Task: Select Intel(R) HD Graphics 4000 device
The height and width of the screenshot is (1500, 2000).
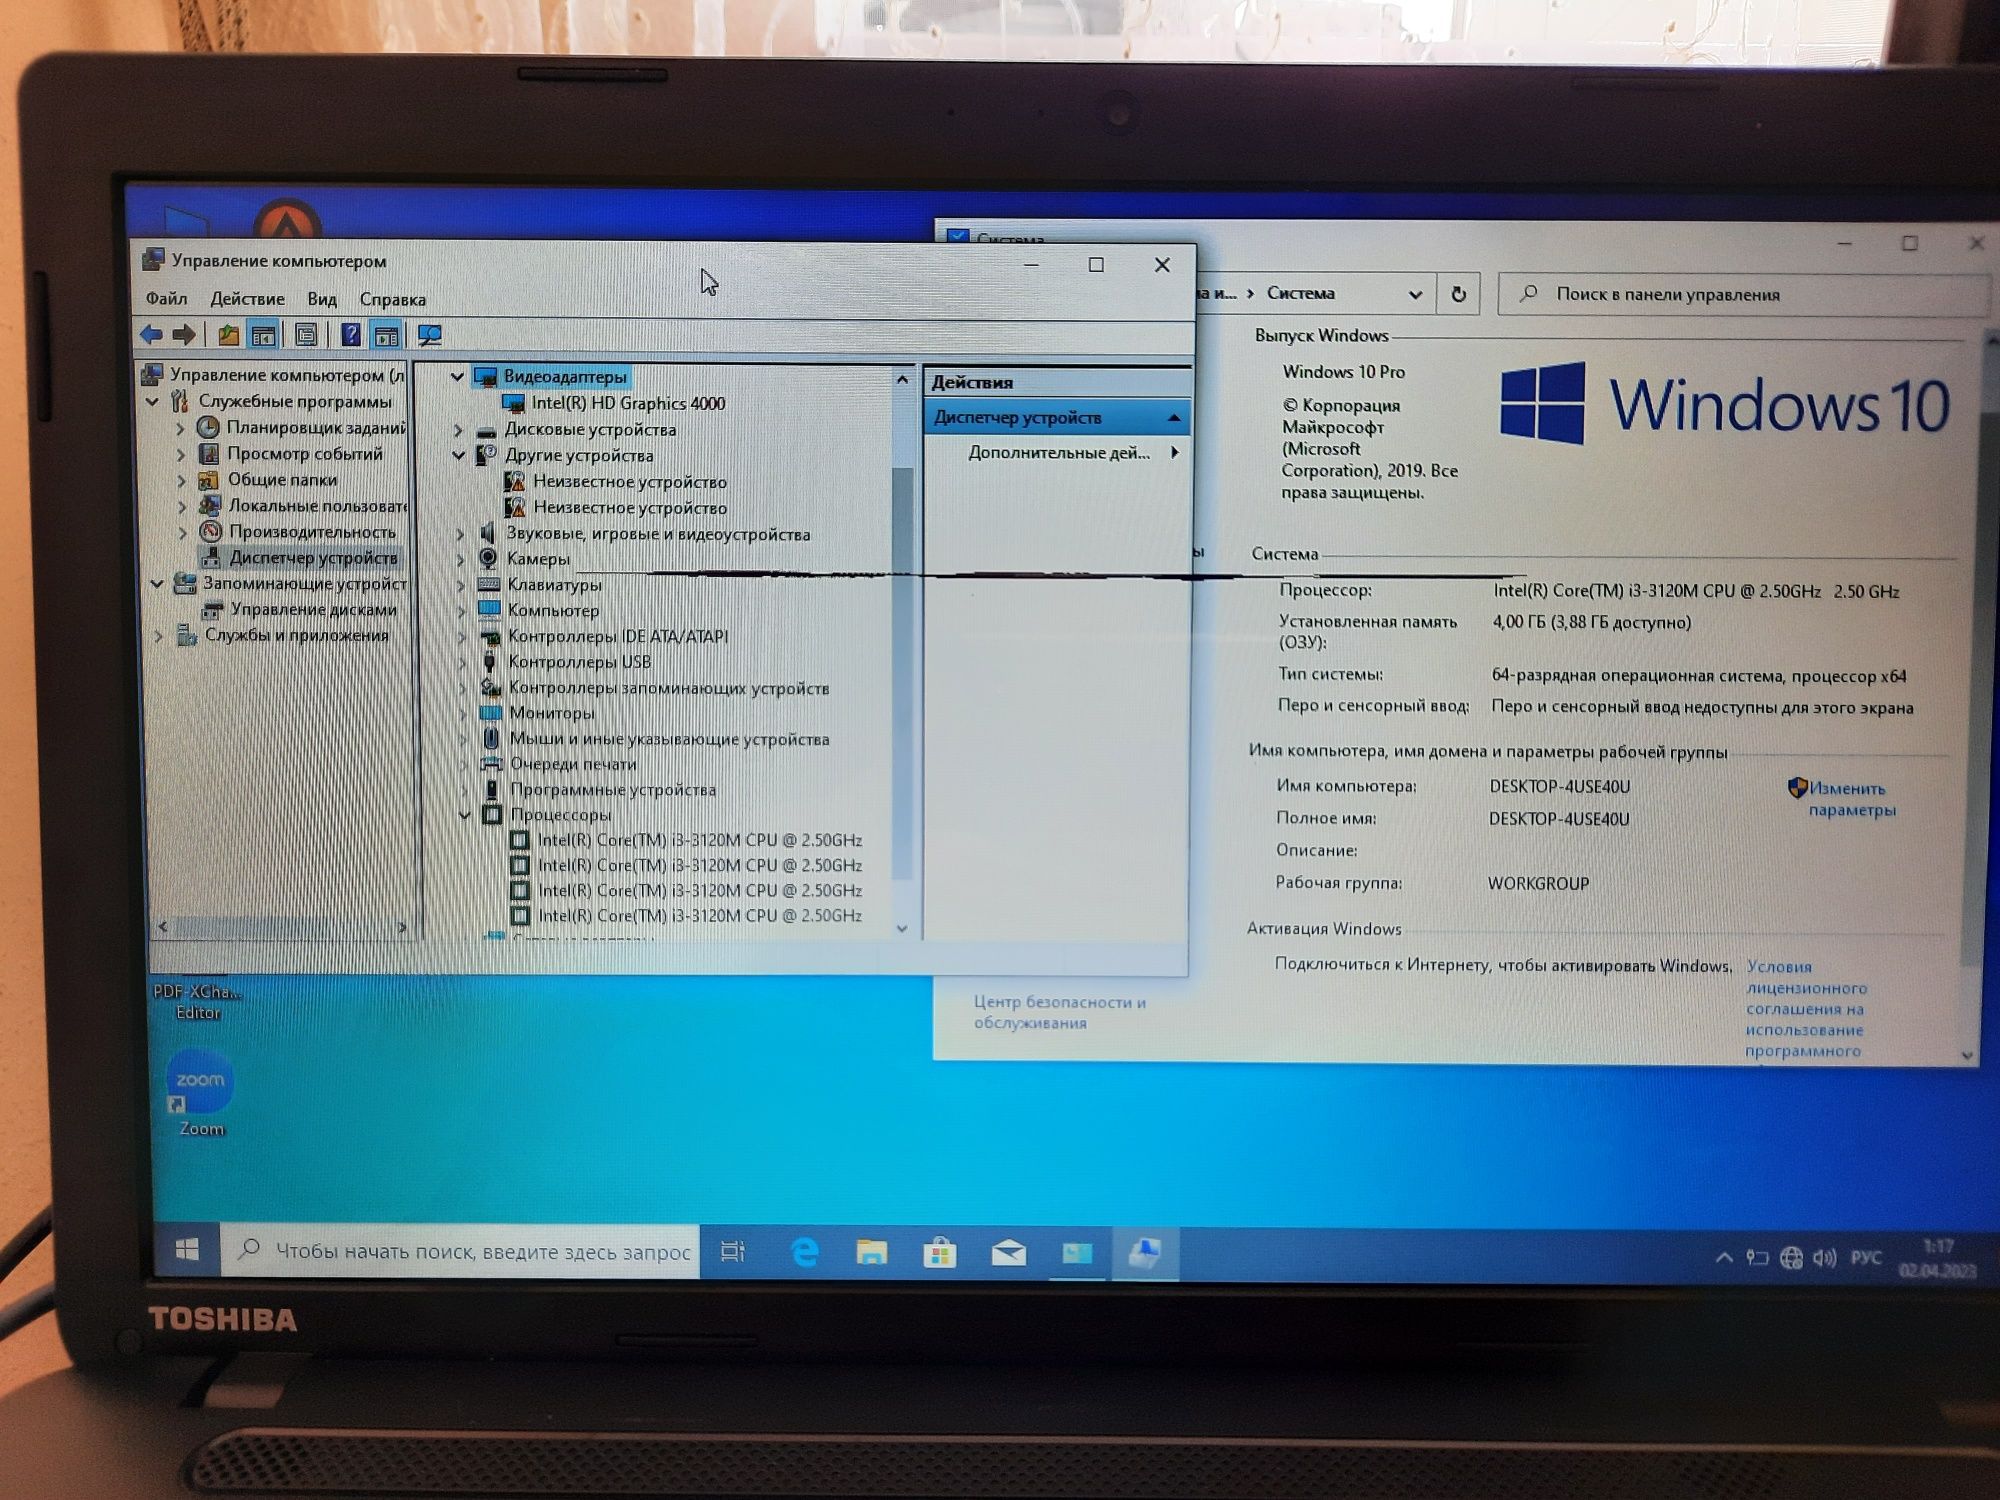Action: pyautogui.click(x=627, y=403)
